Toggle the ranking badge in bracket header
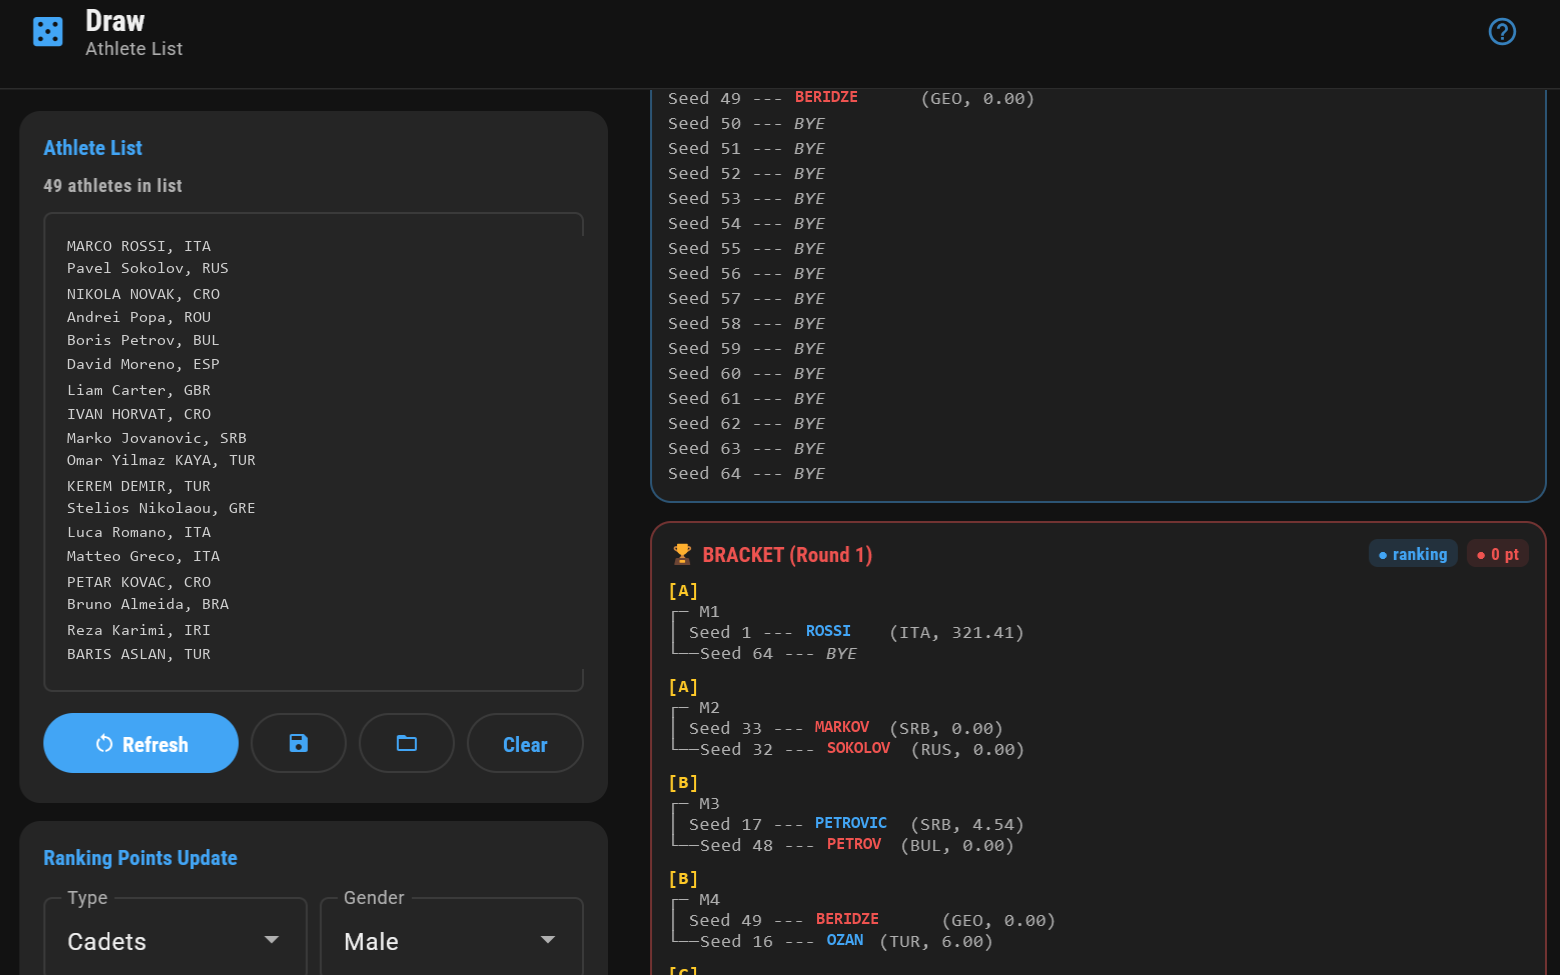Image resolution: width=1560 pixels, height=975 pixels. pyautogui.click(x=1413, y=554)
